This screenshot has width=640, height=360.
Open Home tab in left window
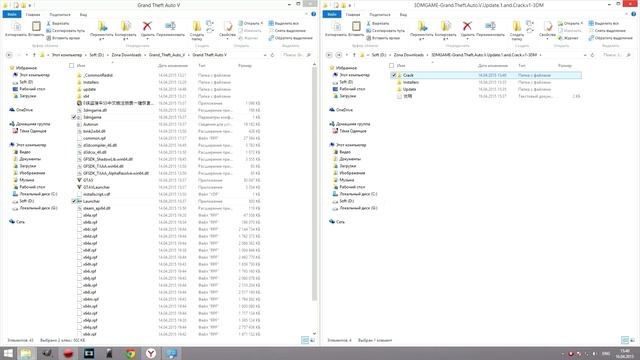33,15
